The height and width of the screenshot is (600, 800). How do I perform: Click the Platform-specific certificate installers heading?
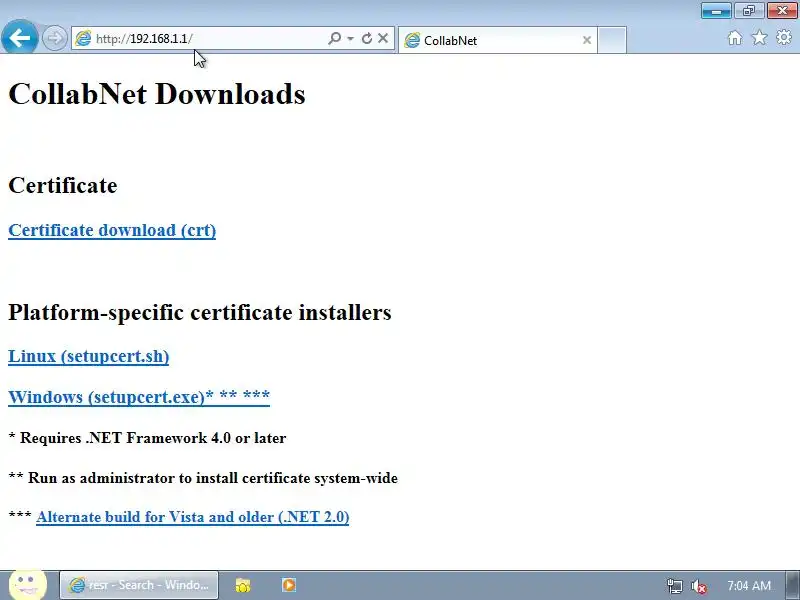(x=200, y=312)
